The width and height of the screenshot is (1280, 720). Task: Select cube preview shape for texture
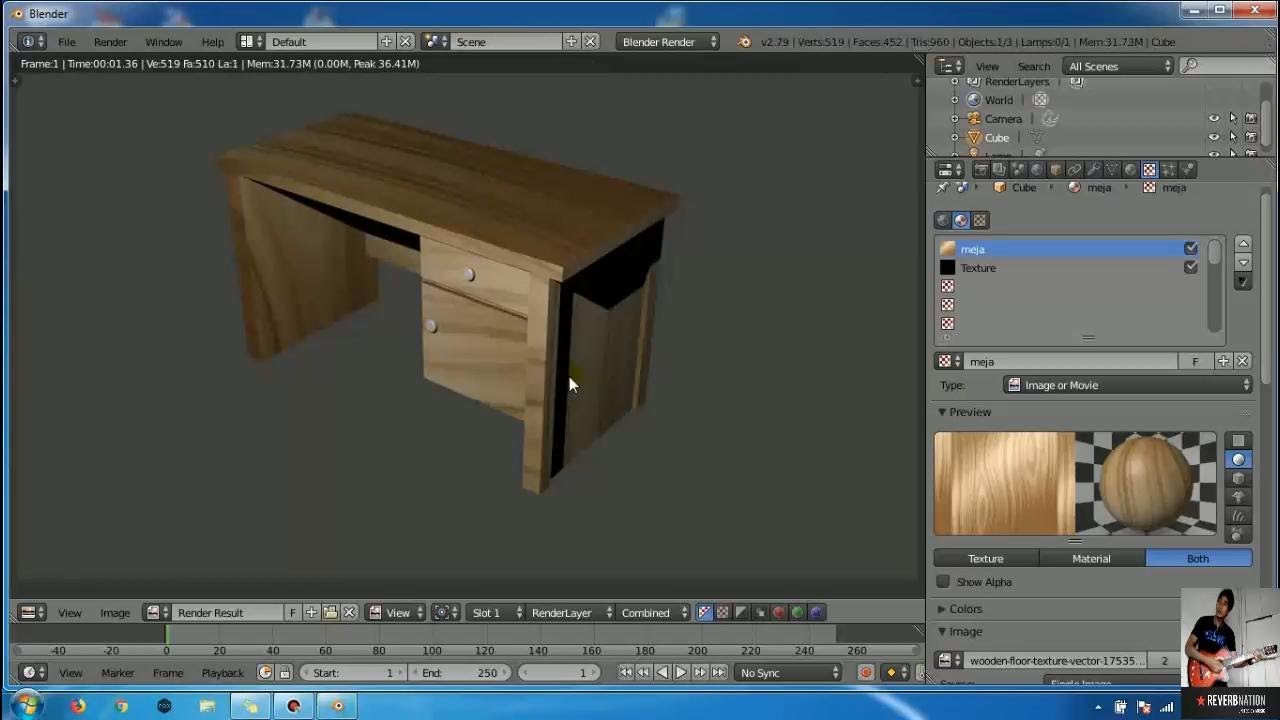click(x=1238, y=478)
